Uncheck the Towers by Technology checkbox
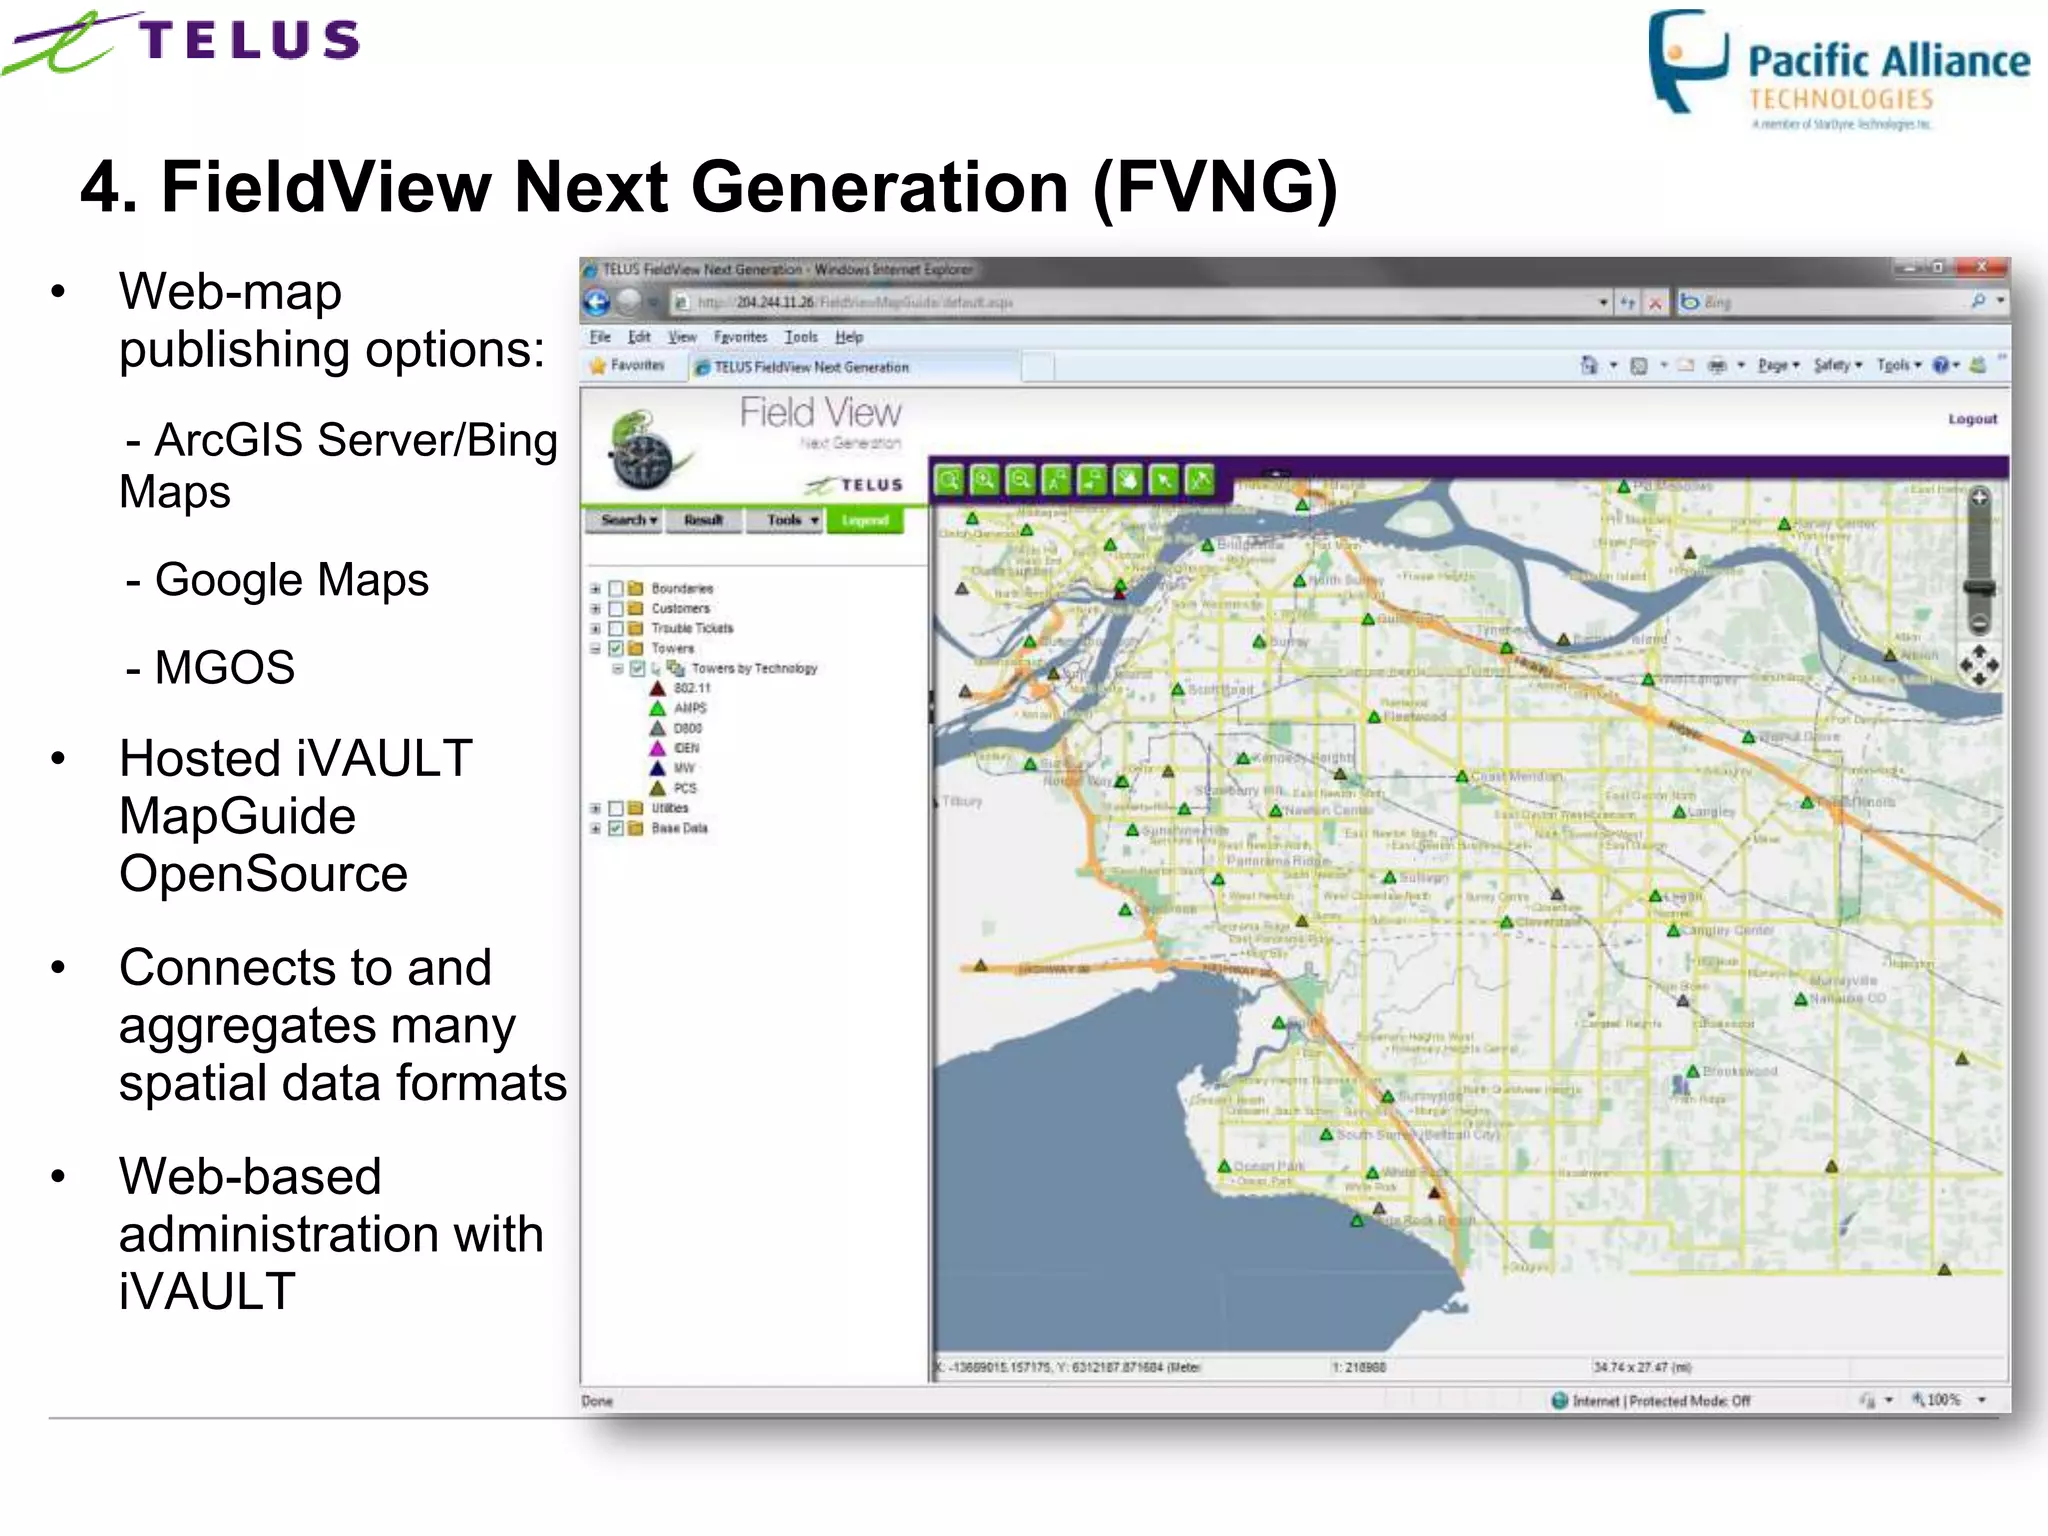The image size is (2048, 1536). [x=637, y=668]
